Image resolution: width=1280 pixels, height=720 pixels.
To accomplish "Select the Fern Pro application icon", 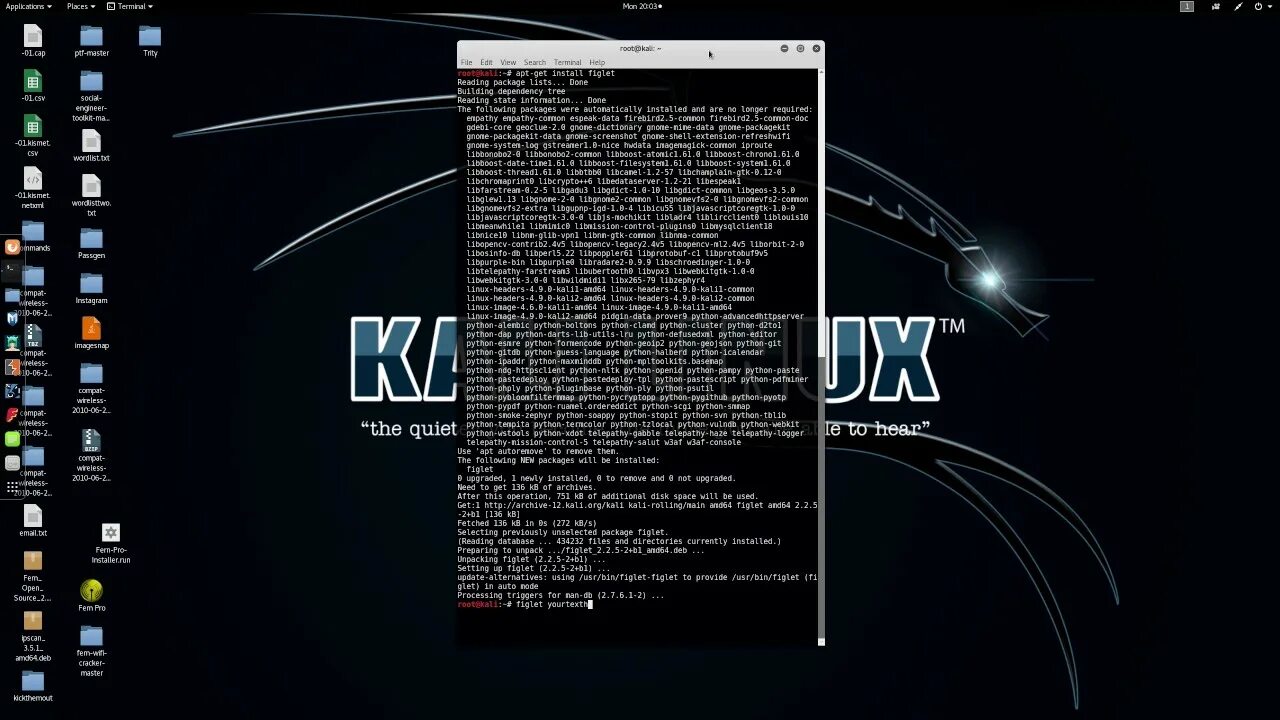I will [91, 596].
